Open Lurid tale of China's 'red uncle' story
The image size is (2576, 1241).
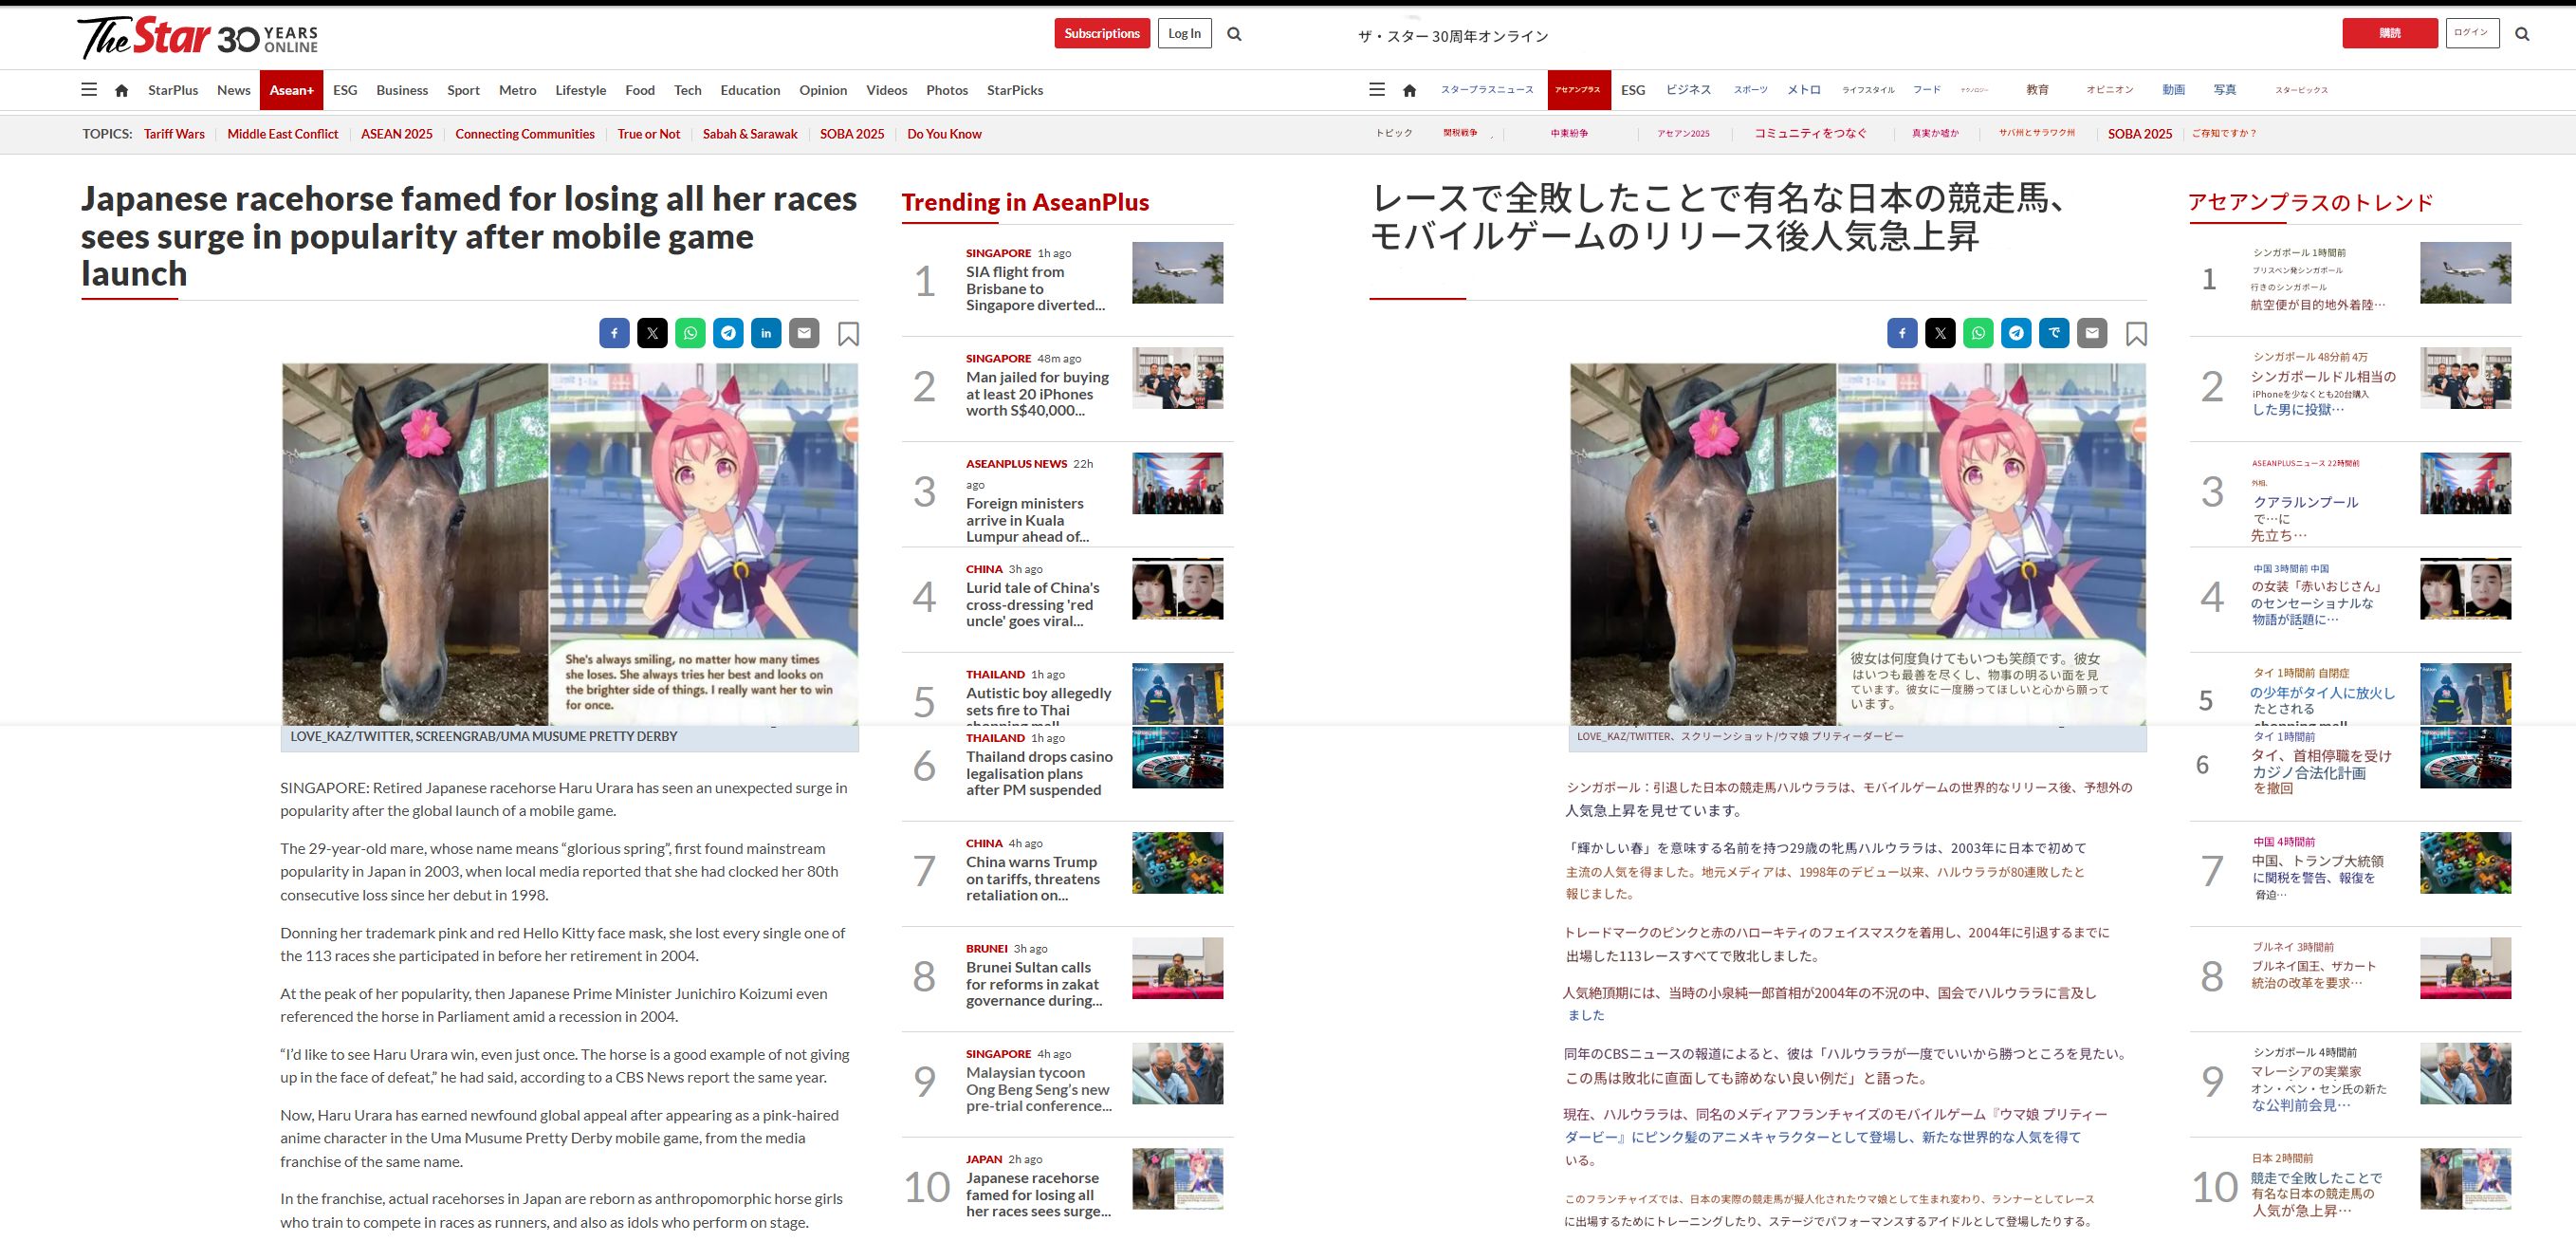[x=1033, y=604]
